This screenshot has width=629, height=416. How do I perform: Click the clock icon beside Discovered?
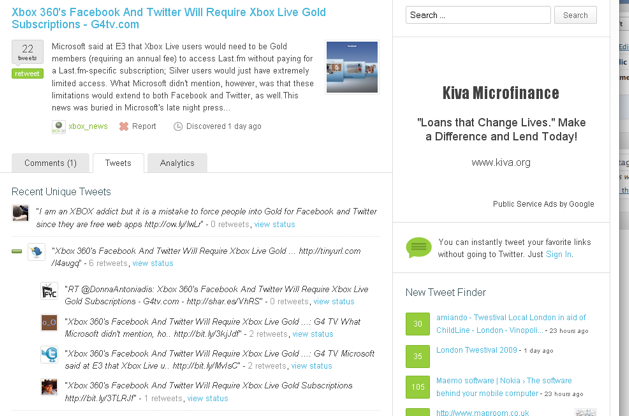(178, 127)
